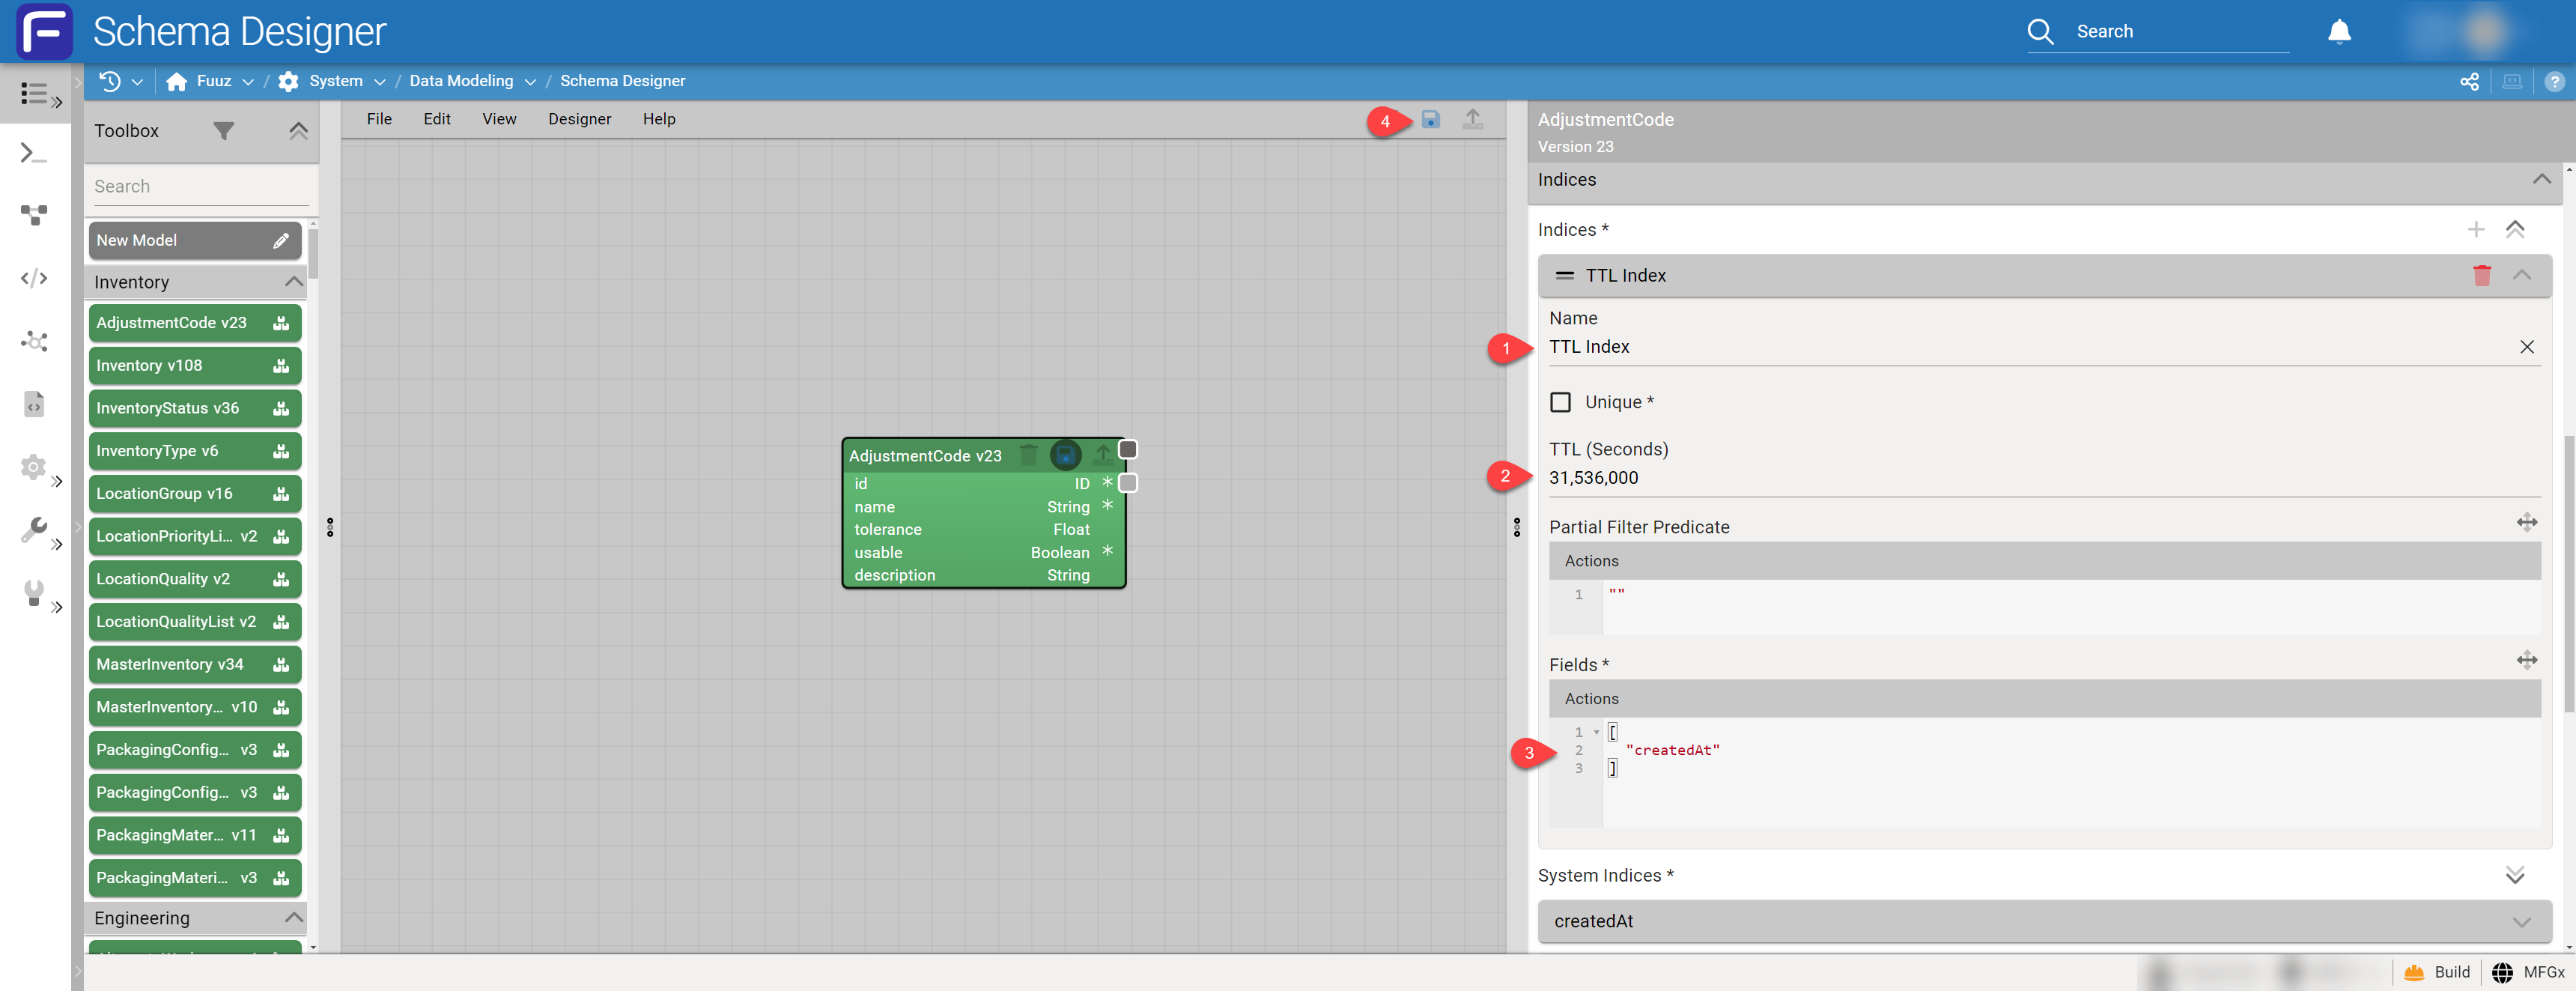Click the deploy upload icon in toolbar
This screenshot has height=991, width=2576.
(1472, 120)
